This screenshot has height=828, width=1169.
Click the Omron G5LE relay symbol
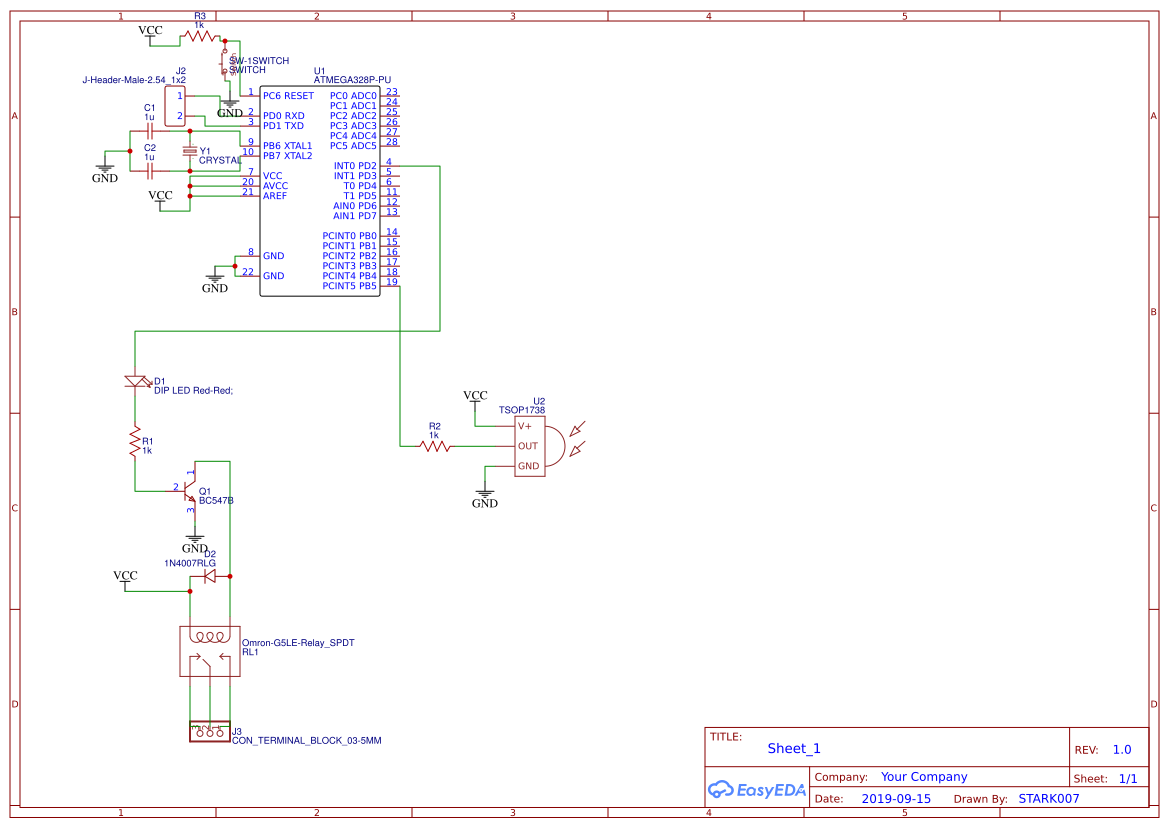pos(210,650)
